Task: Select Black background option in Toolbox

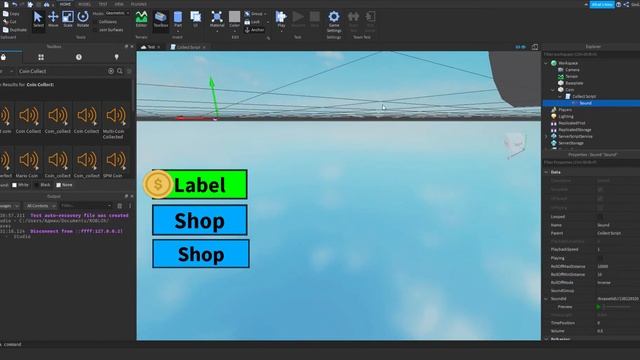Action: pyautogui.click(x=42, y=185)
